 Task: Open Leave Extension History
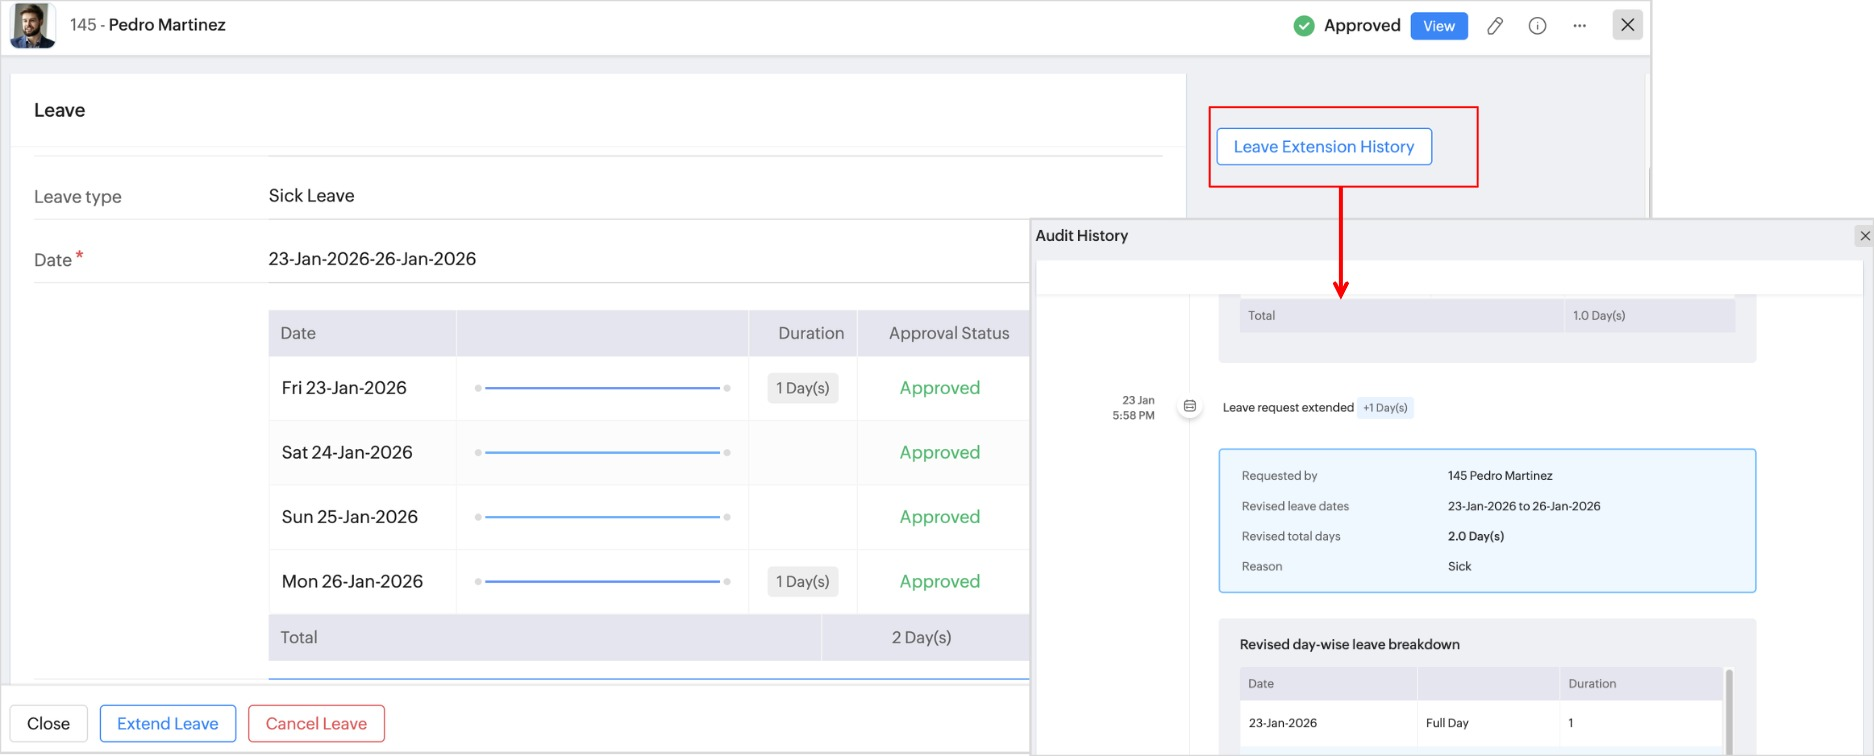click(1323, 147)
